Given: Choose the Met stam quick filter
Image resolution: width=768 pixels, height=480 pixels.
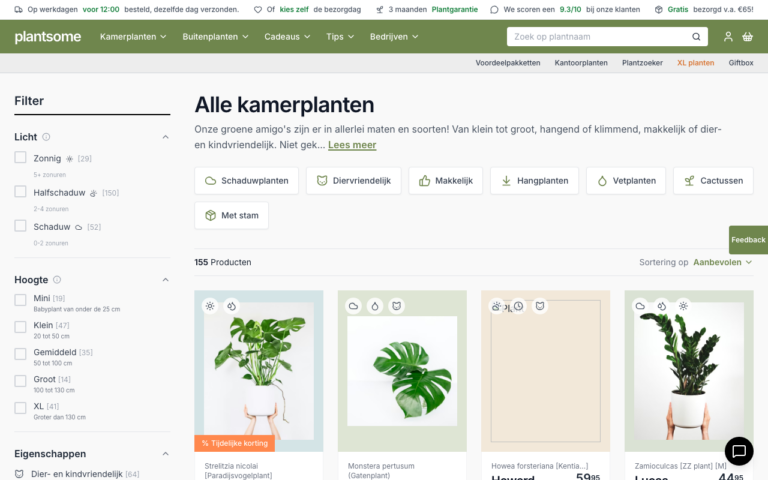Looking at the screenshot, I should [231, 216].
